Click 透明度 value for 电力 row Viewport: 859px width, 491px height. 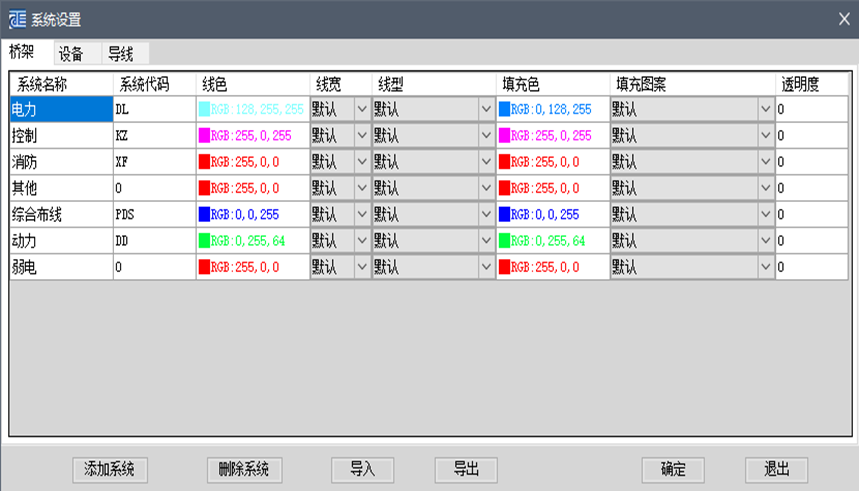click(812, 109)
